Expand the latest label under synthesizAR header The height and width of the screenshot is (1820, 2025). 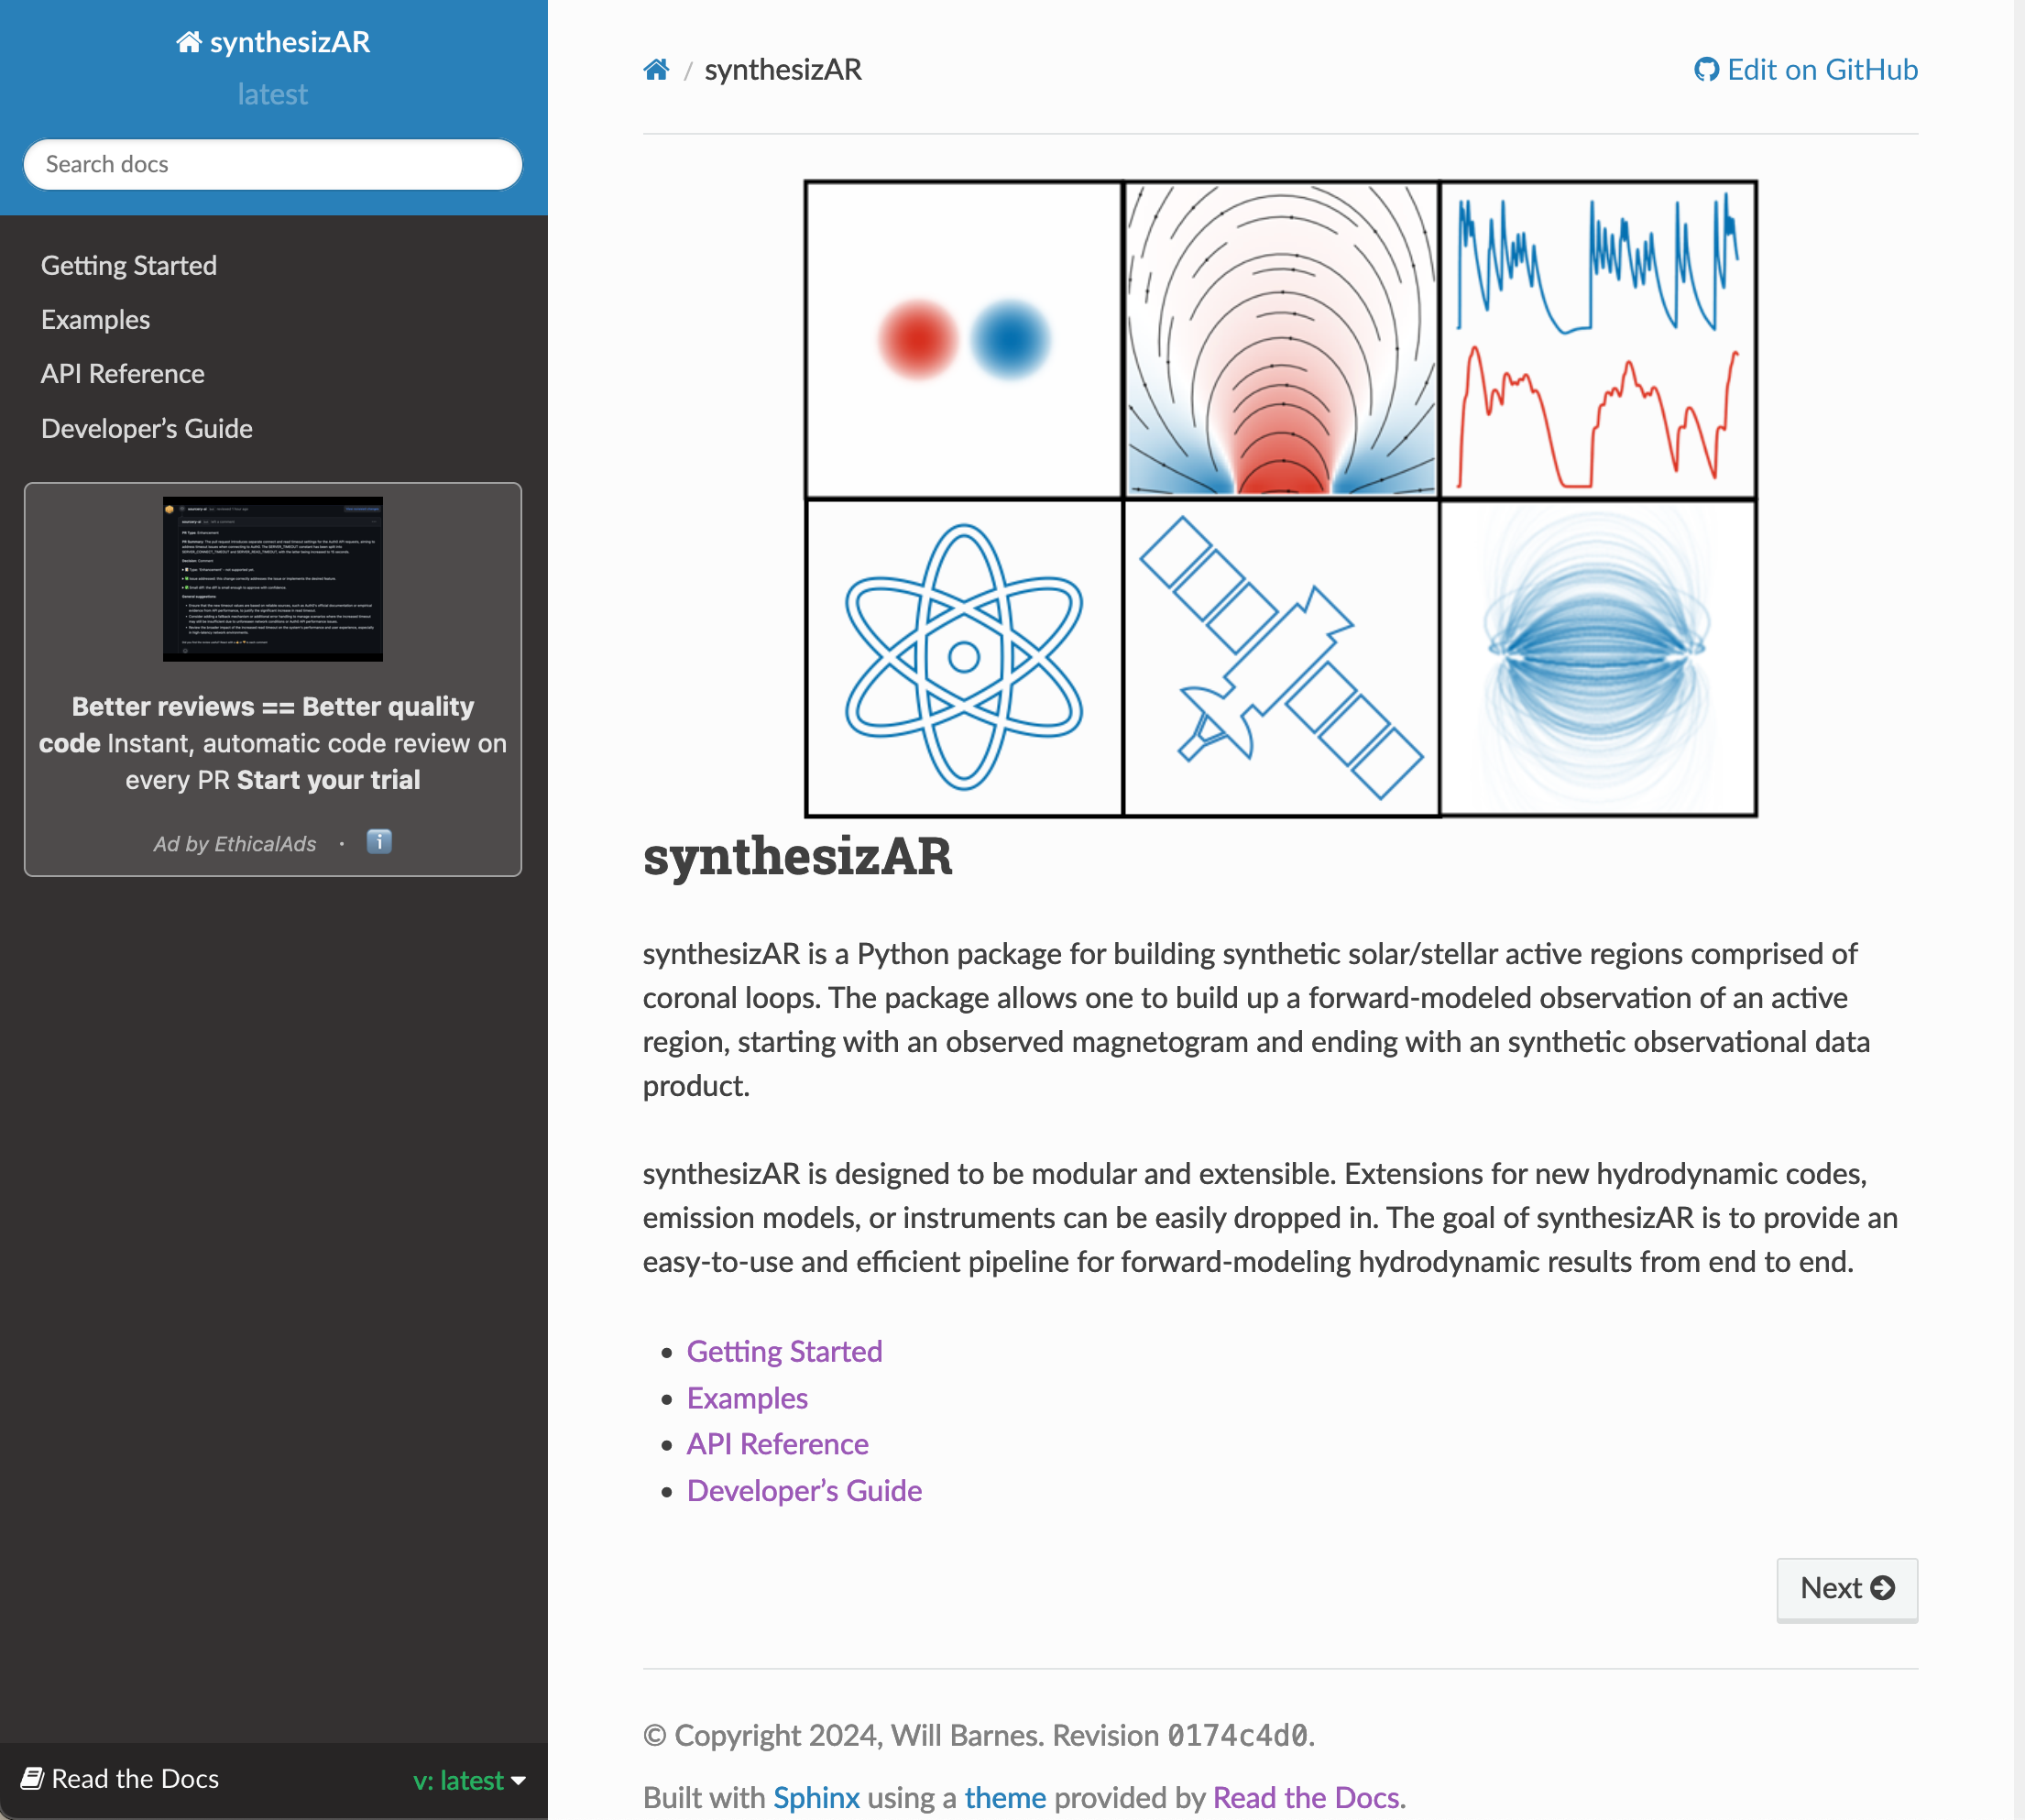tap(273, 93)
